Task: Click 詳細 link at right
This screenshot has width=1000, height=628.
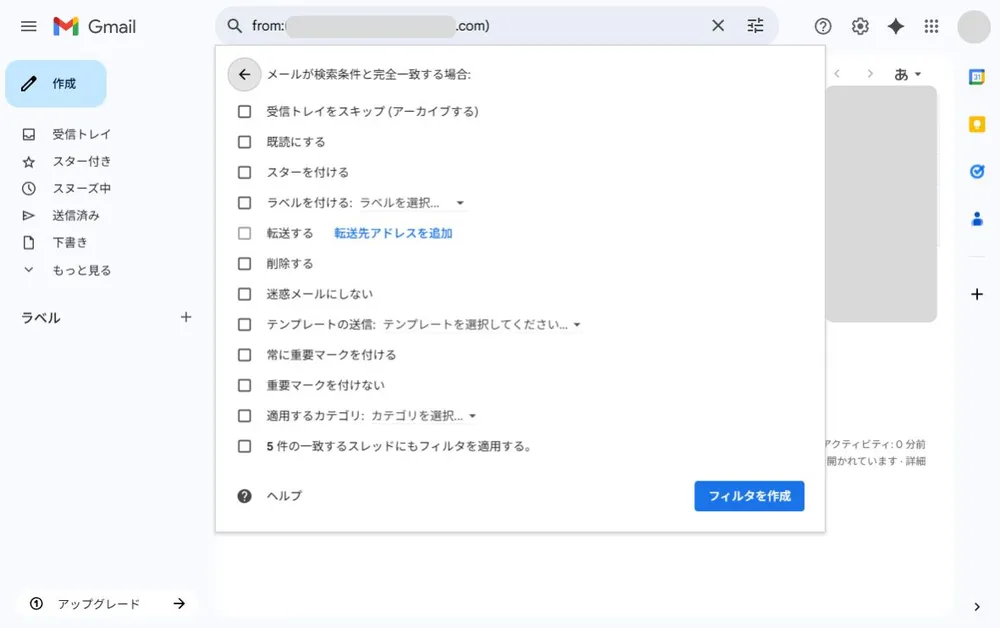Action: (x=916, y=461)
